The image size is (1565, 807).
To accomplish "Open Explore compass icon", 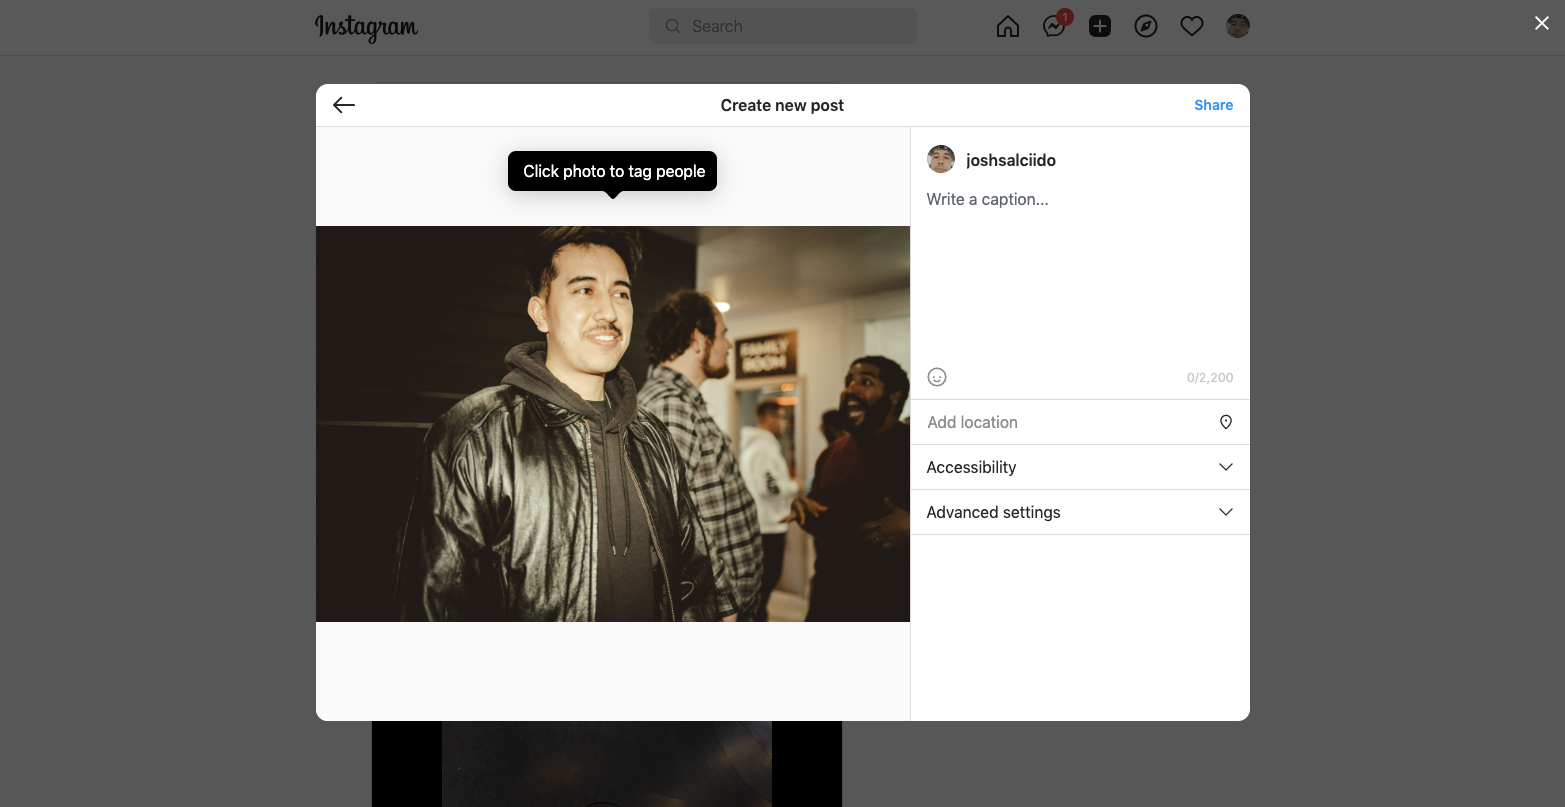I will tap(1146, 27).
